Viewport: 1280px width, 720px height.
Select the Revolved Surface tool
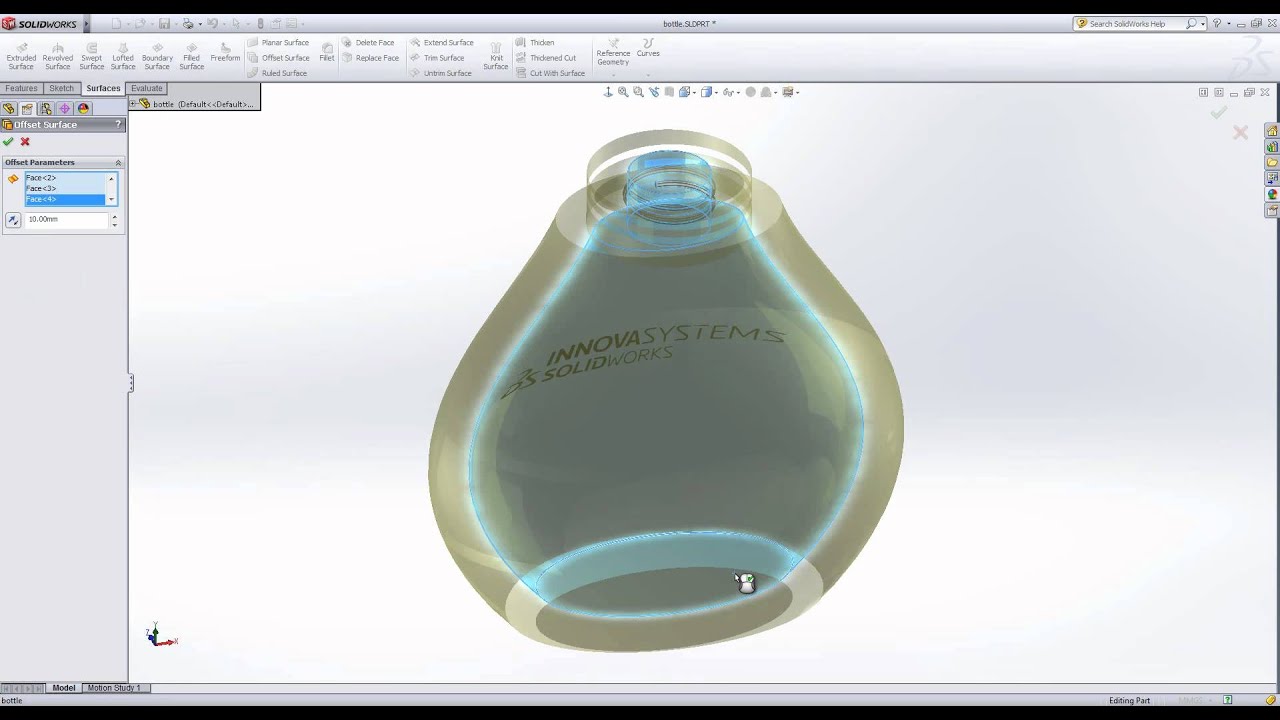(x=58, y=56)
